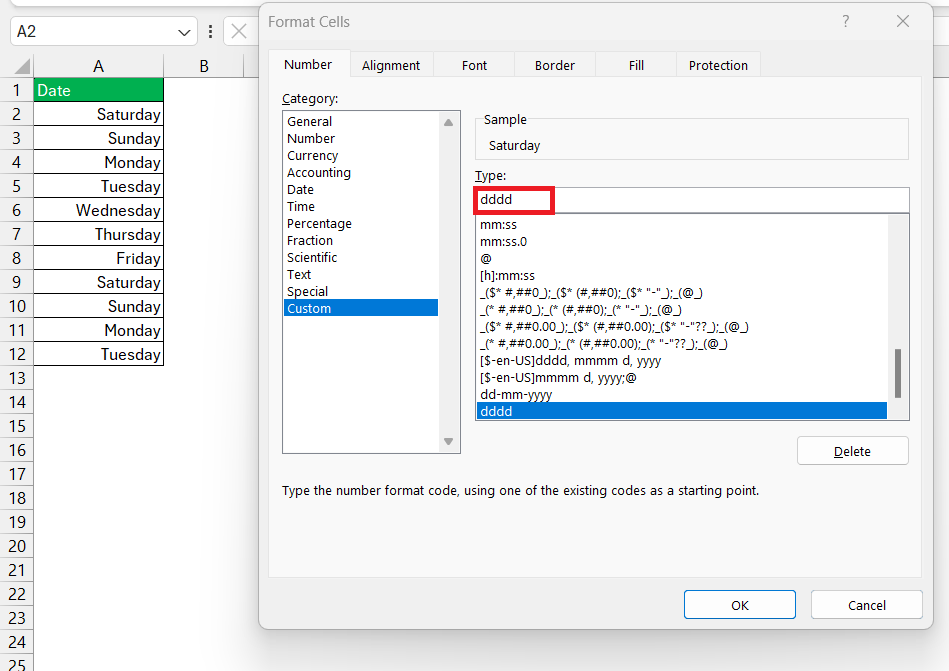Choose mm:ss format code
This screenshot has height=671, width=949.
tap(682, 224)
